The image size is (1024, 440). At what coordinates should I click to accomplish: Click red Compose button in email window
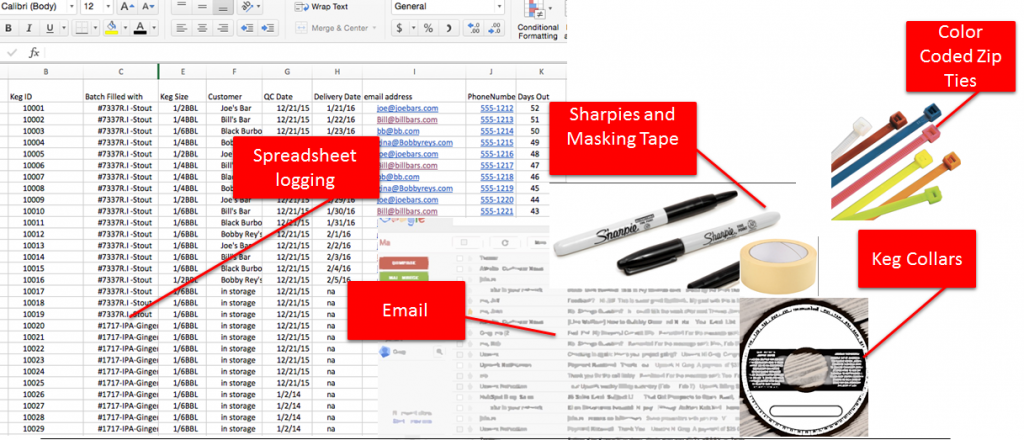click(403, 262)
